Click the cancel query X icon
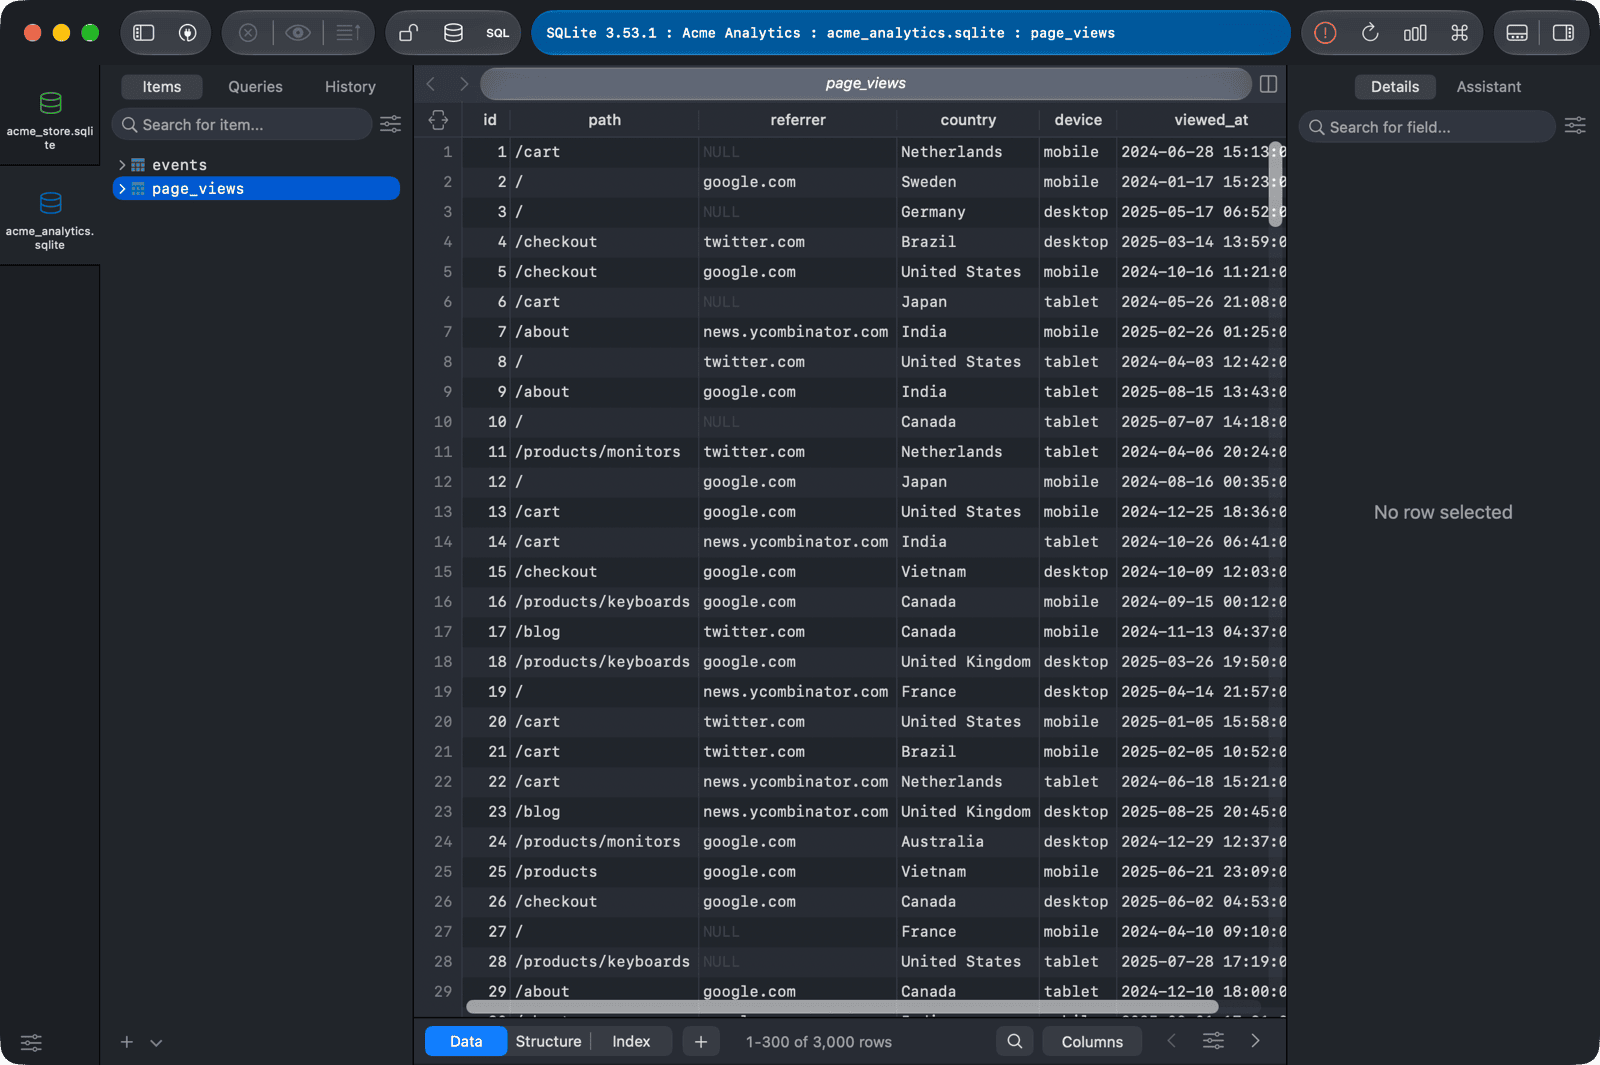This screenshot has height=1065, width=1600. point(248,33)
